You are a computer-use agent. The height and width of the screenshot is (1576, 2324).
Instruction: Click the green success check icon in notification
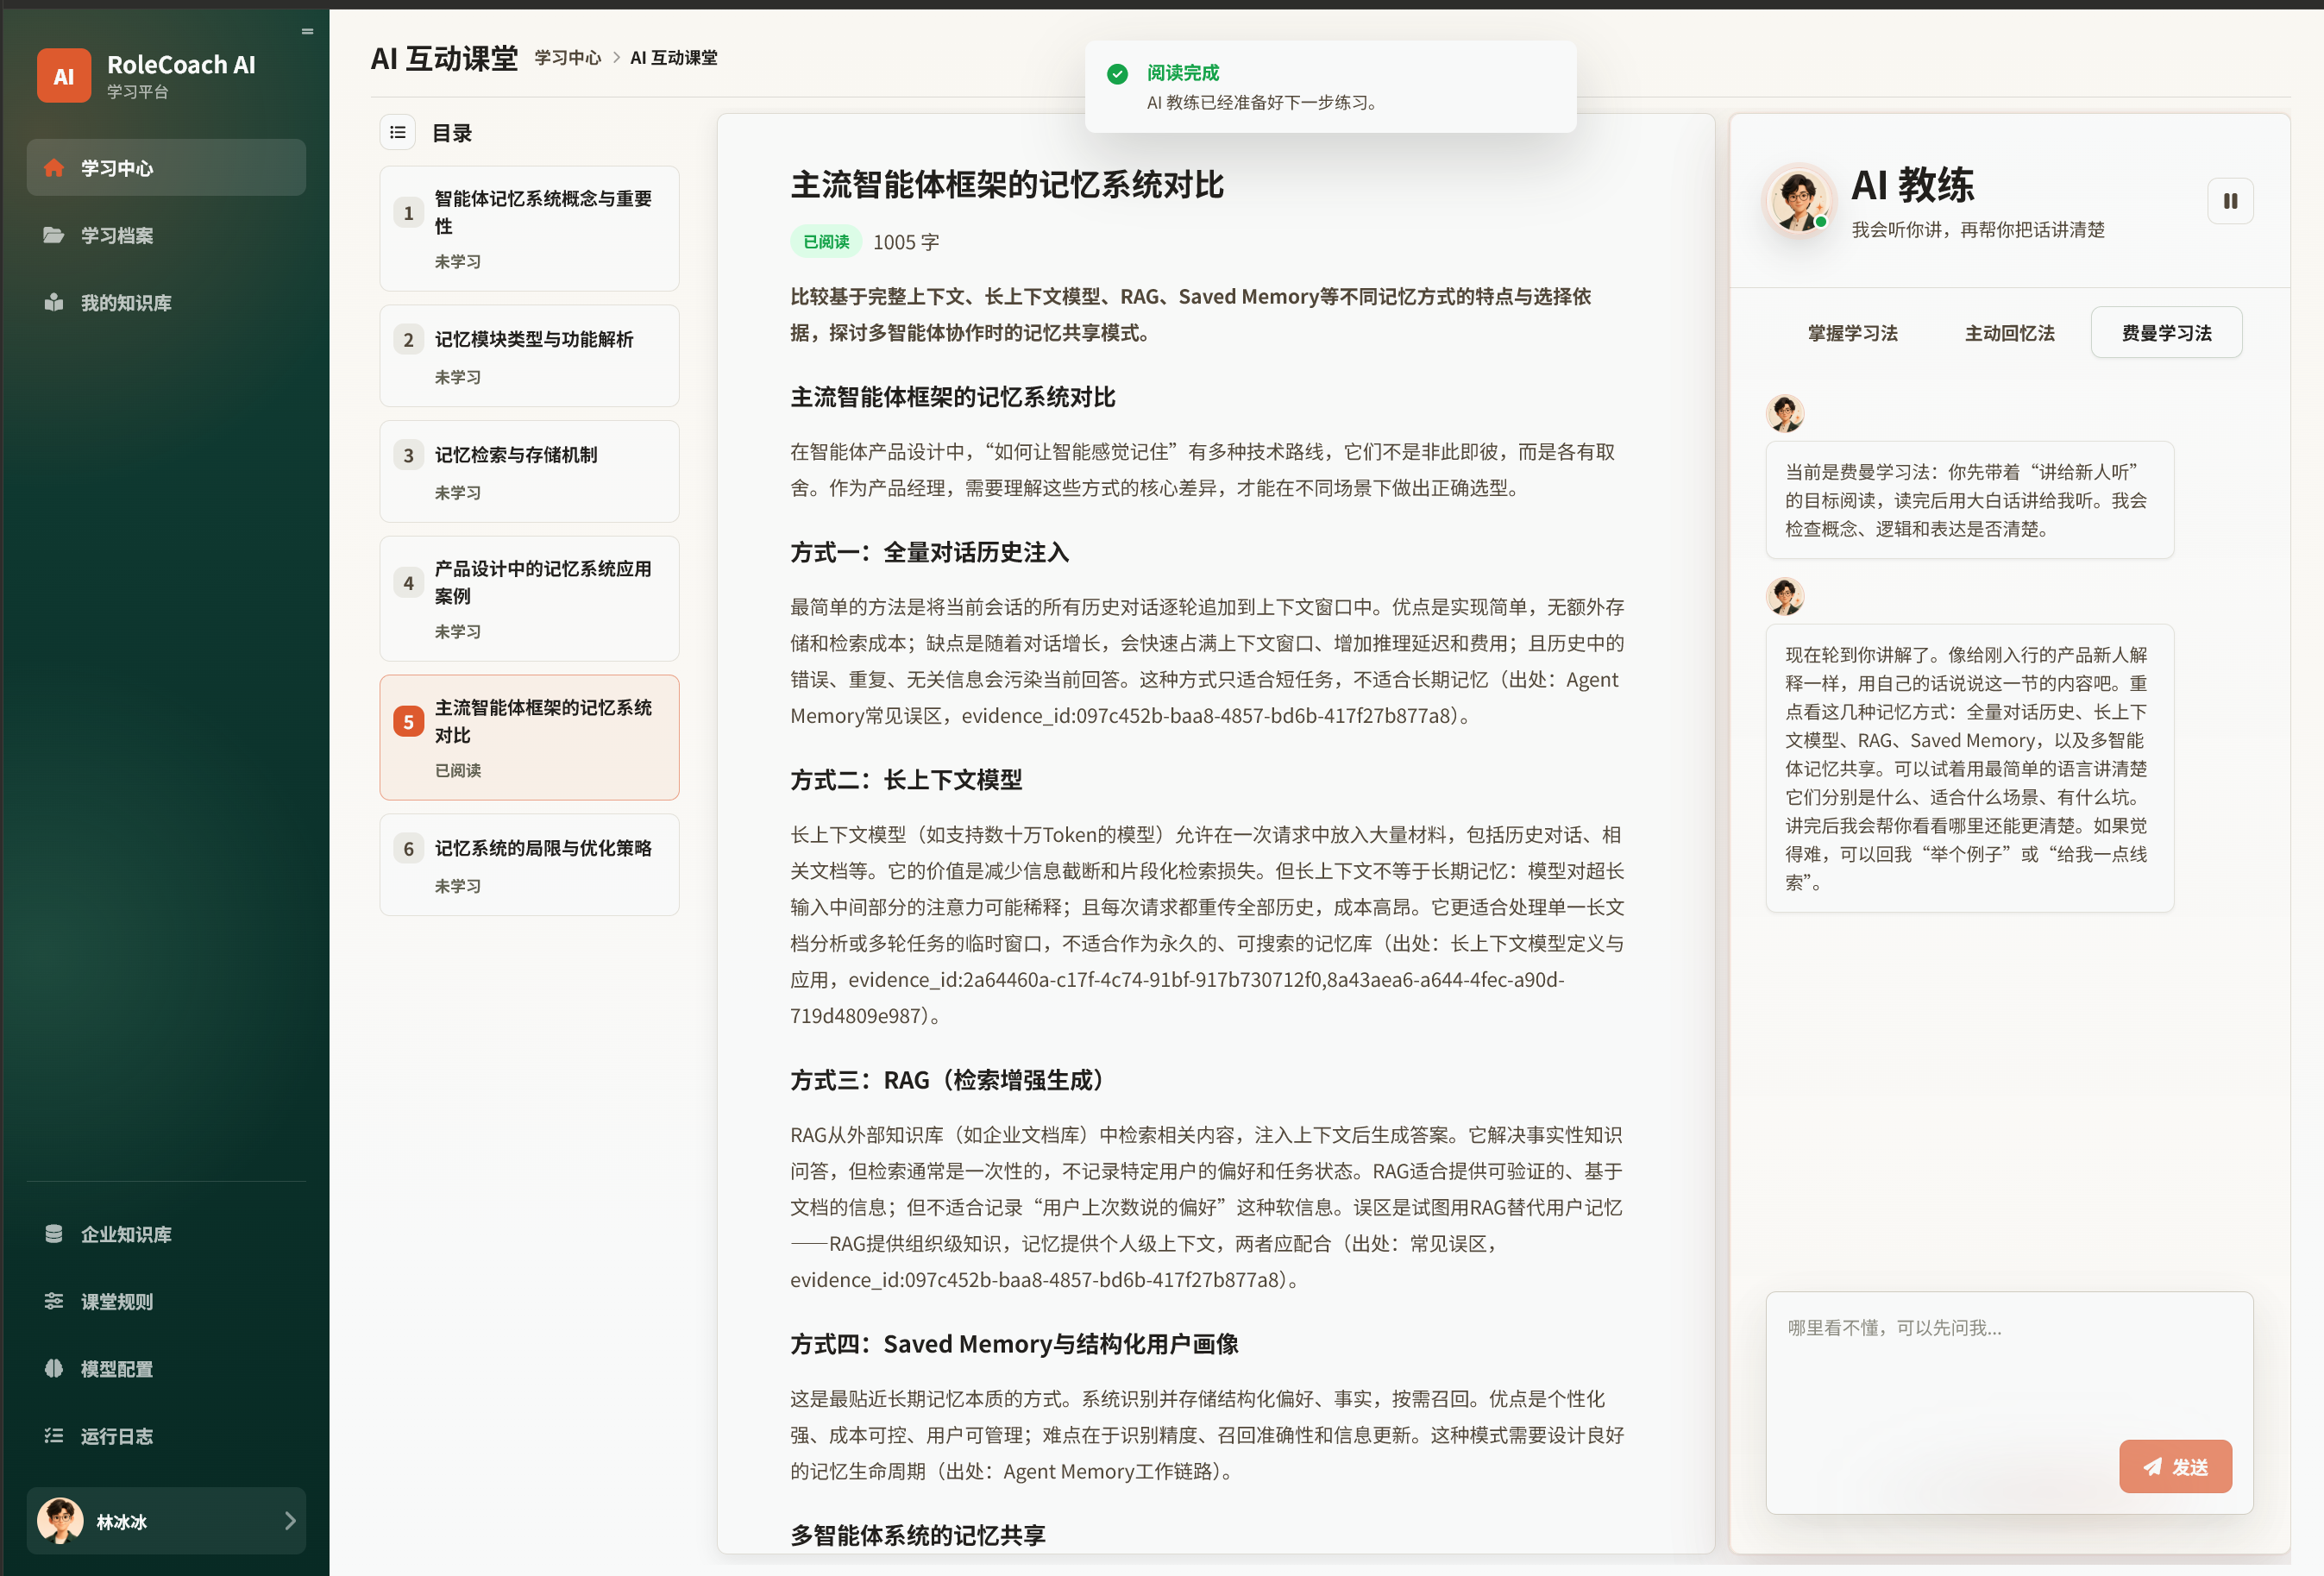[1117, 73]
